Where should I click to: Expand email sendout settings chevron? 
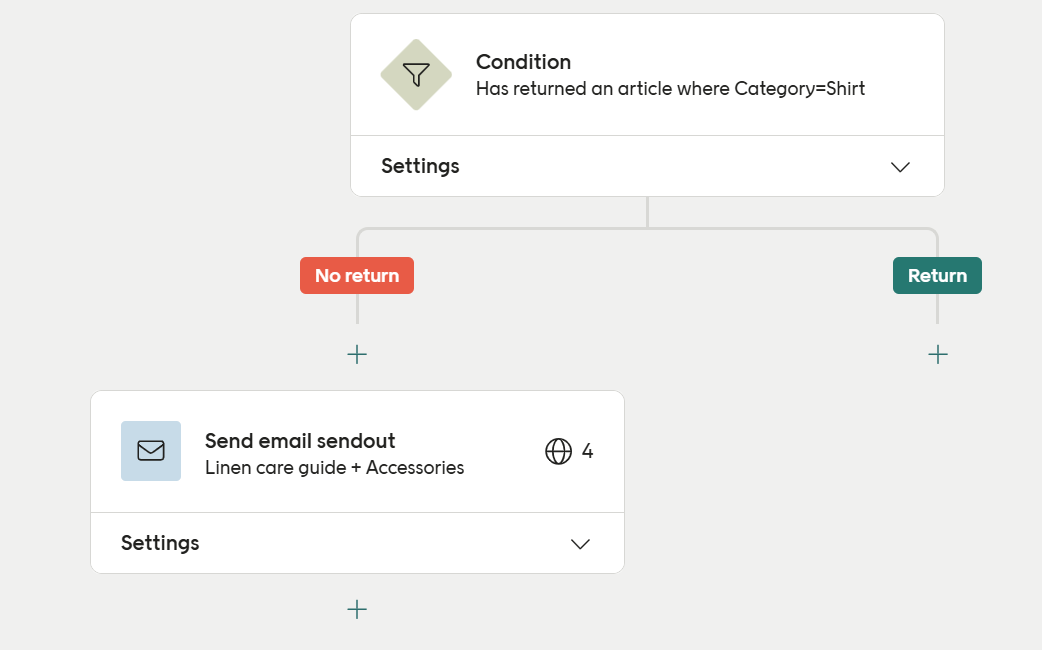tap(580, 544)
